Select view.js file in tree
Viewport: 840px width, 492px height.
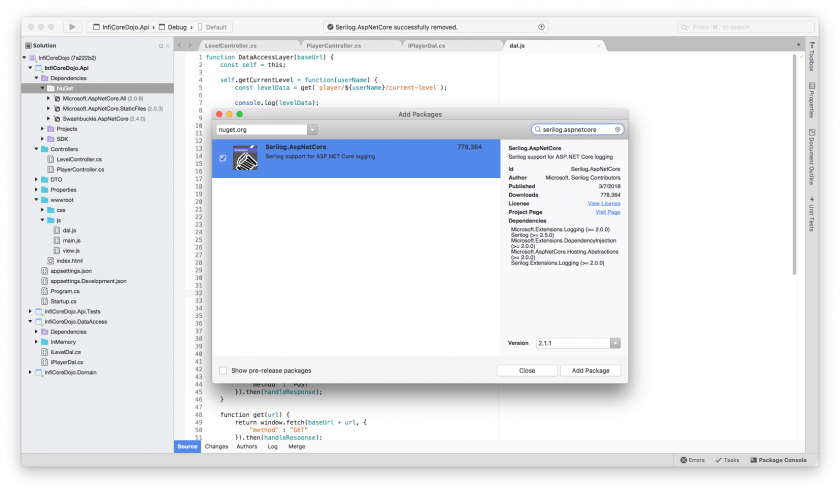coord(71,251)
